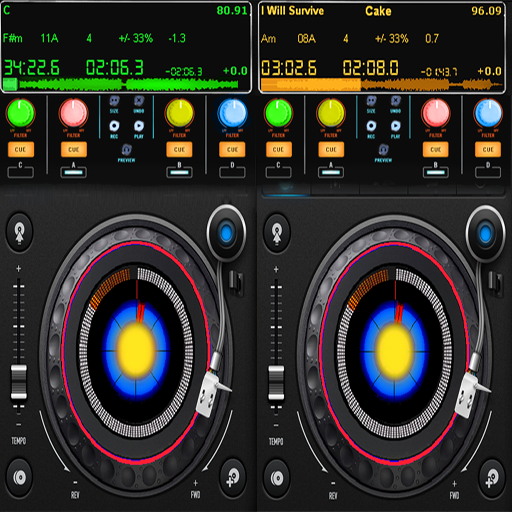The width and height of the screenshot is (512, 512).
Task: Click the pink FILTER knob on left panel
Action: [x=74, y=113]
